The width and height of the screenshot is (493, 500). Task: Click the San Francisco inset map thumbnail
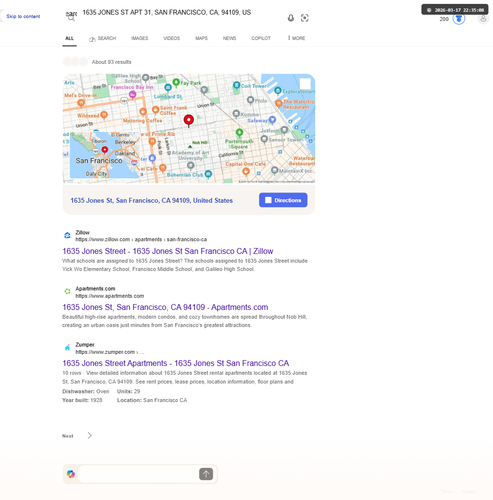pos(105,155)
